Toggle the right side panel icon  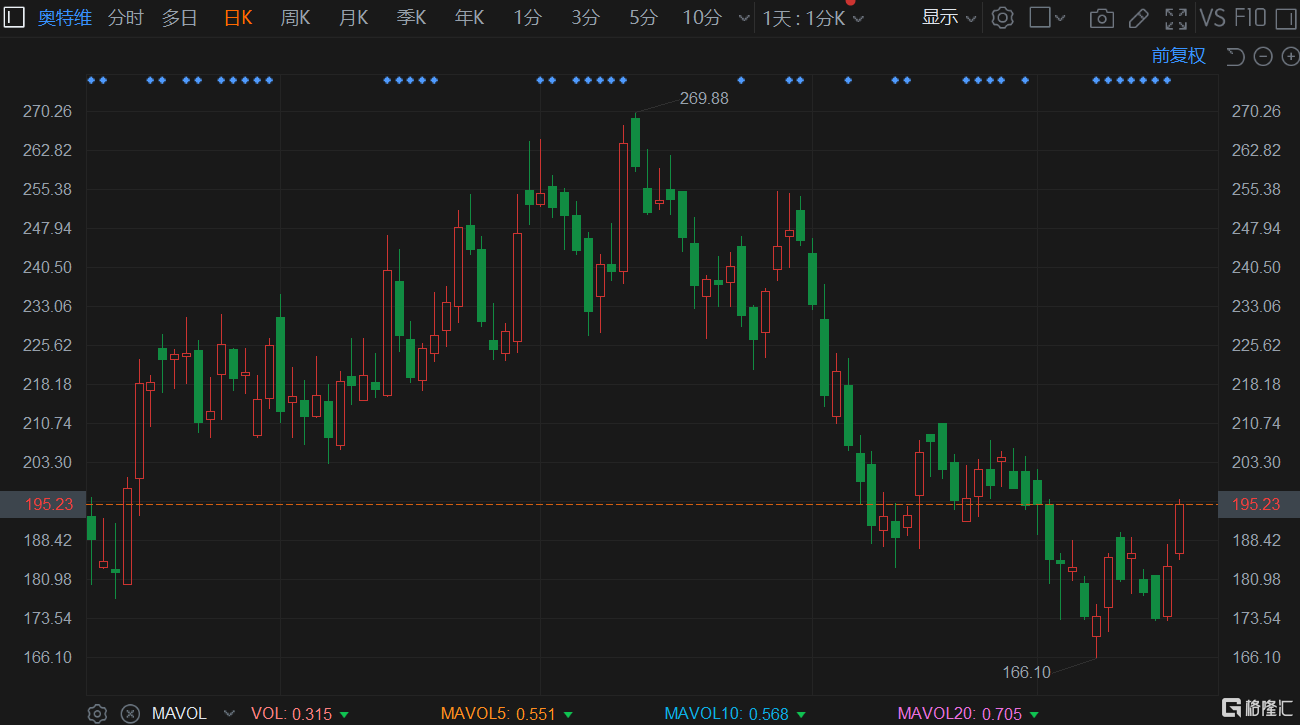[x=1285, y=17]
